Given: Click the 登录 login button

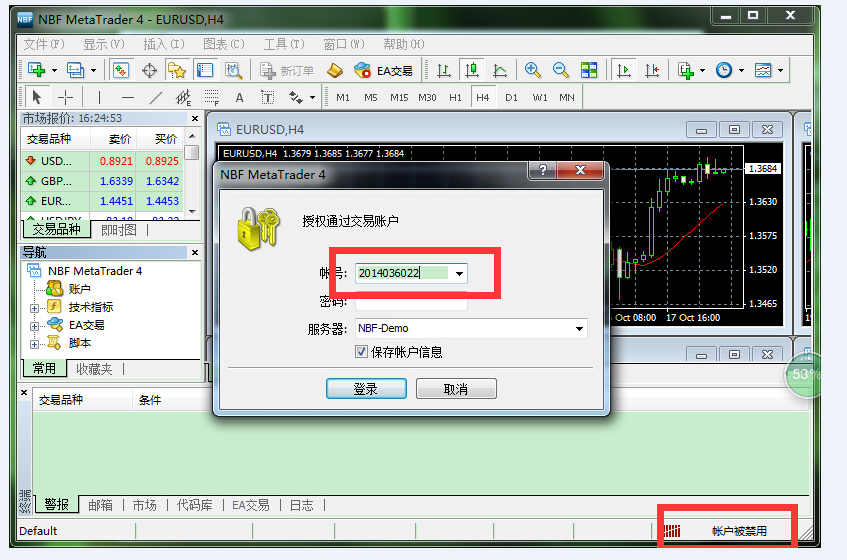Looking at the screenshot, I should click(x=366, y=389).
